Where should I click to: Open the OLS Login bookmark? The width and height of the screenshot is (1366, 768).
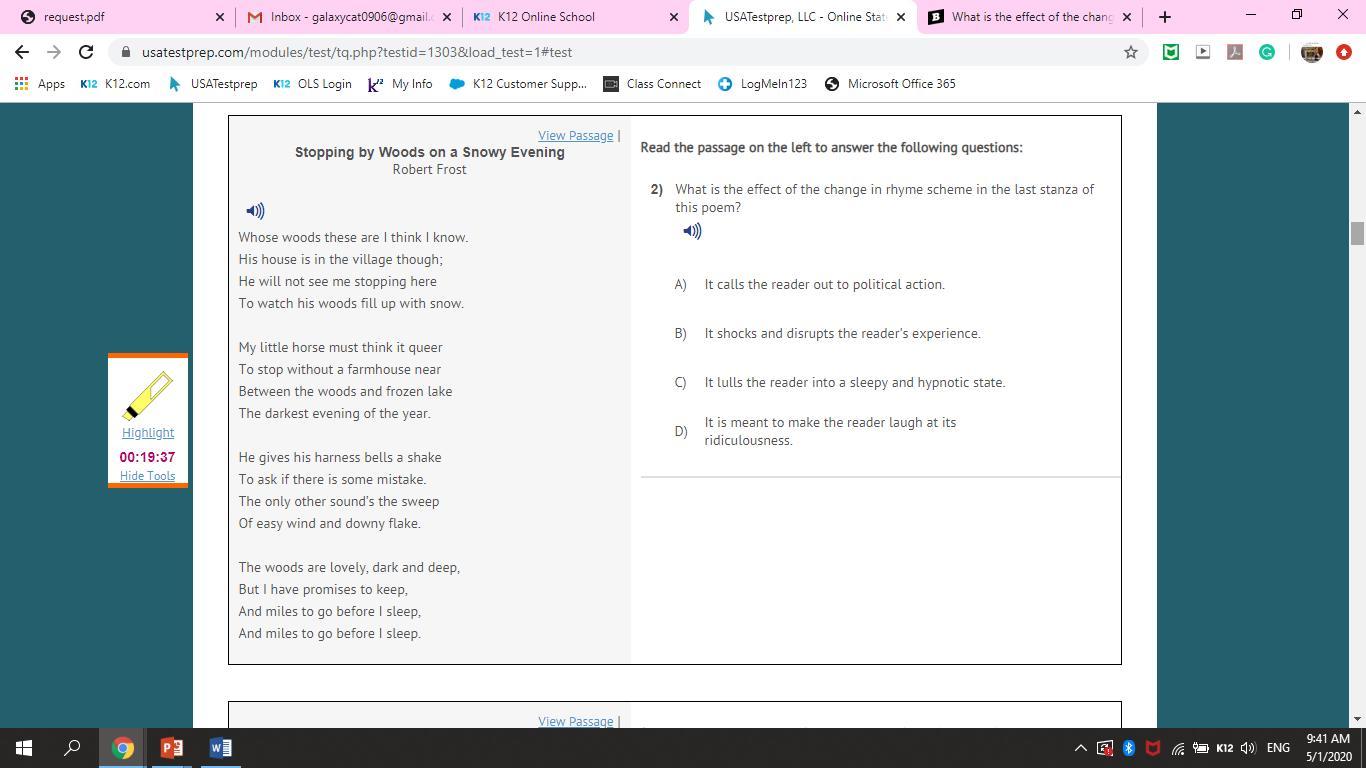[312, 84]
